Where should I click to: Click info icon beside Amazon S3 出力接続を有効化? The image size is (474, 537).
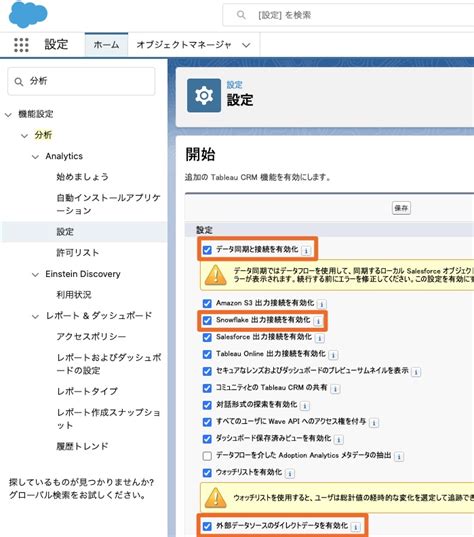click(x=322, y=304)
